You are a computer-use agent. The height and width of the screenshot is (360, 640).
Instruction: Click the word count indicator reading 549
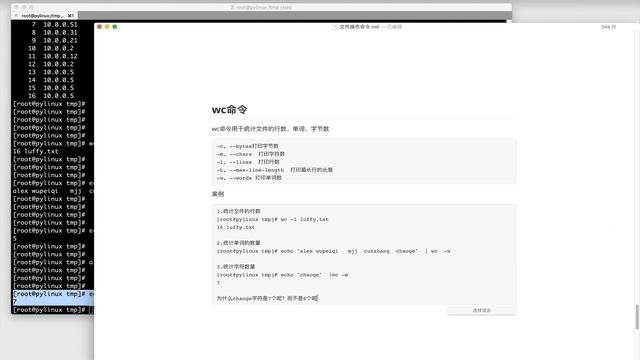pos(608,27)
